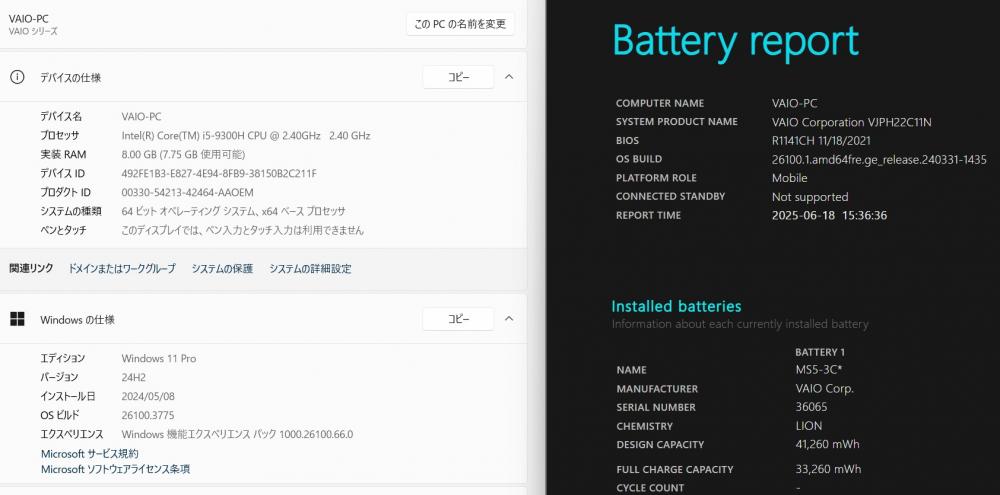Select the system product name VJPH22C11N
Screen dimensions: 1000x495
(x=851, y=122)
